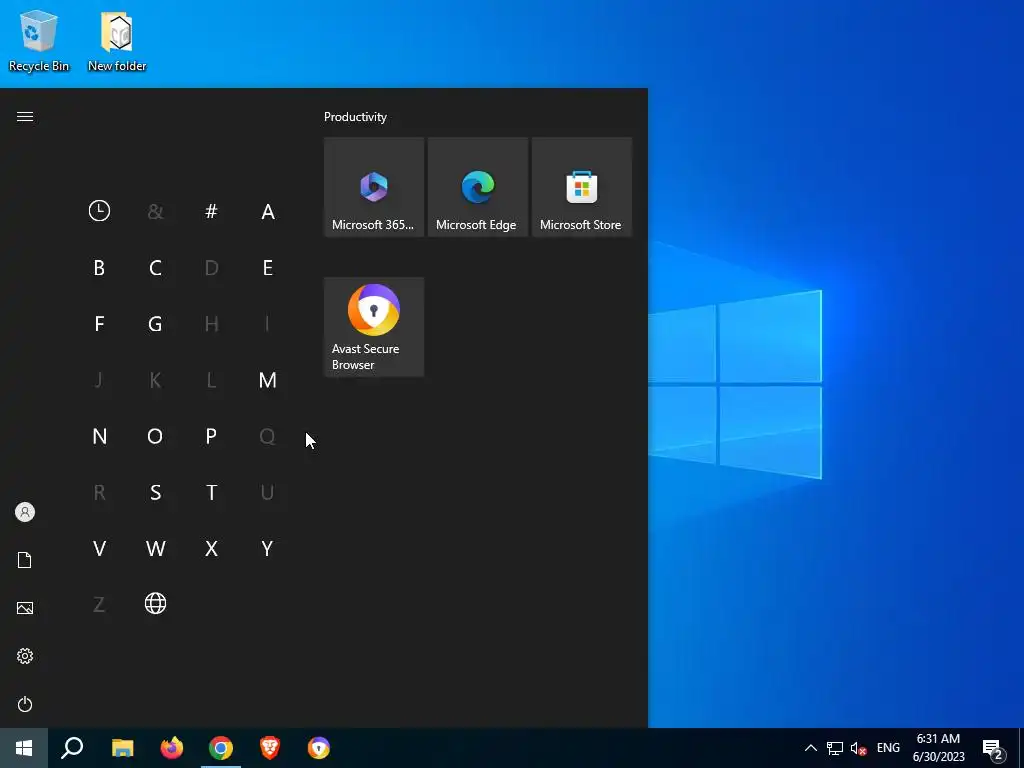The image size is (1024, 768).
Task: Select letter P in alphabet grid
Action: pyautogui.click(x=211, y=436)
